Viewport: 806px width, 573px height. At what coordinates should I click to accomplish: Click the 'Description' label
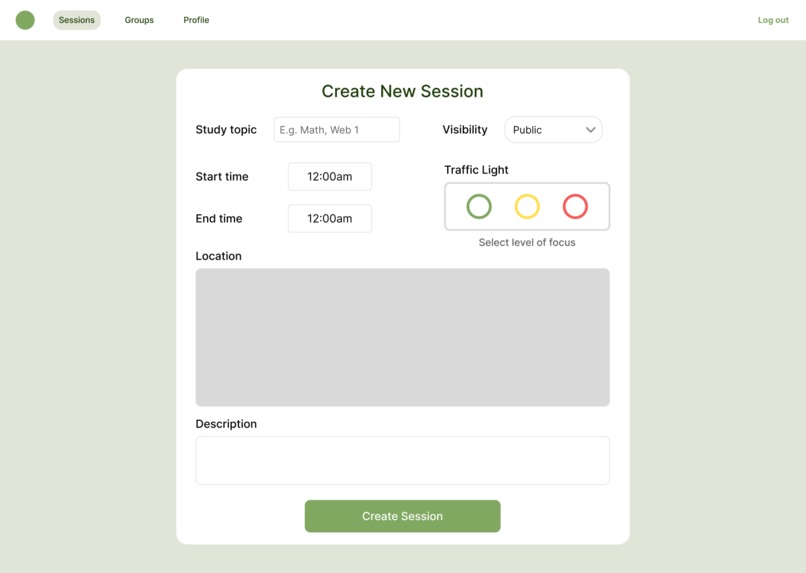[226, 424]
